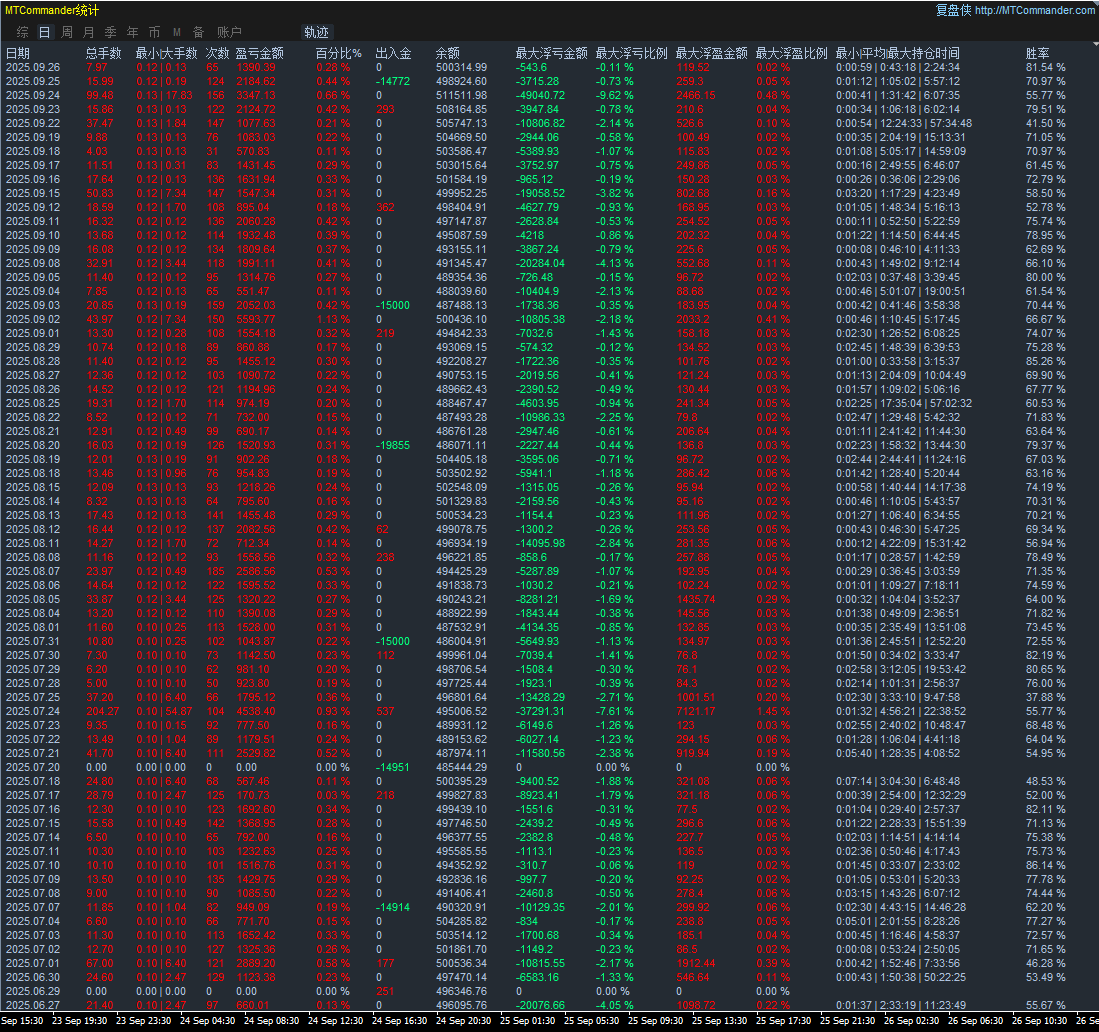Click profit amount 5593.77

pos(256,319)
